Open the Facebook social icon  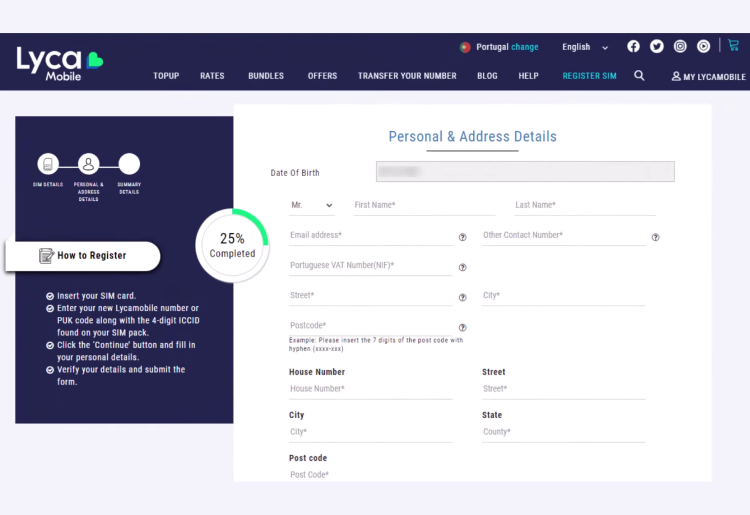point(633,46)
